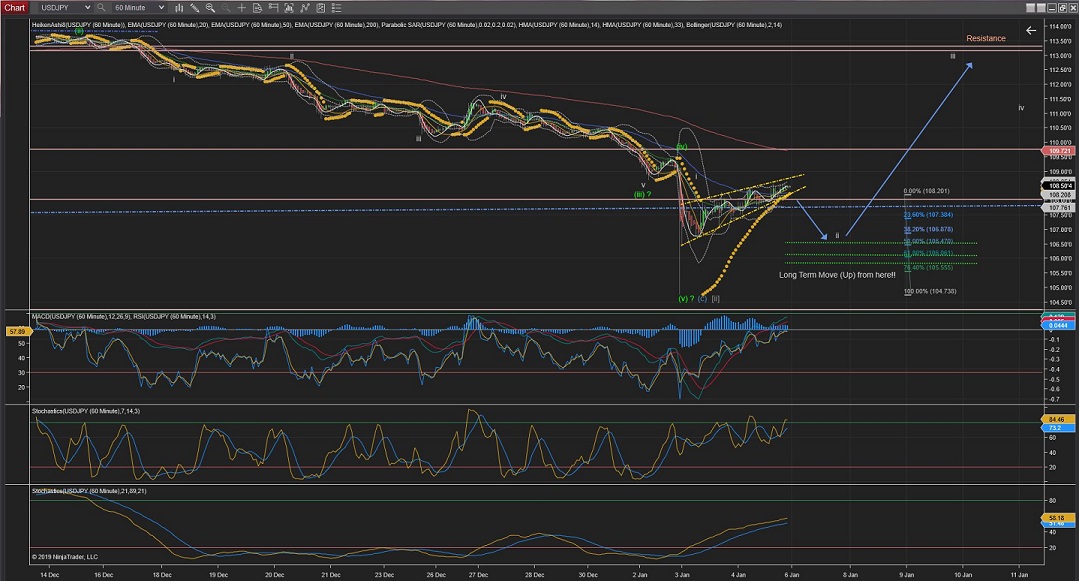Image resolution: width=1079 pixels, height=581 pixels.
Task: Open chart Properties list icon
Action: [336, 8]
